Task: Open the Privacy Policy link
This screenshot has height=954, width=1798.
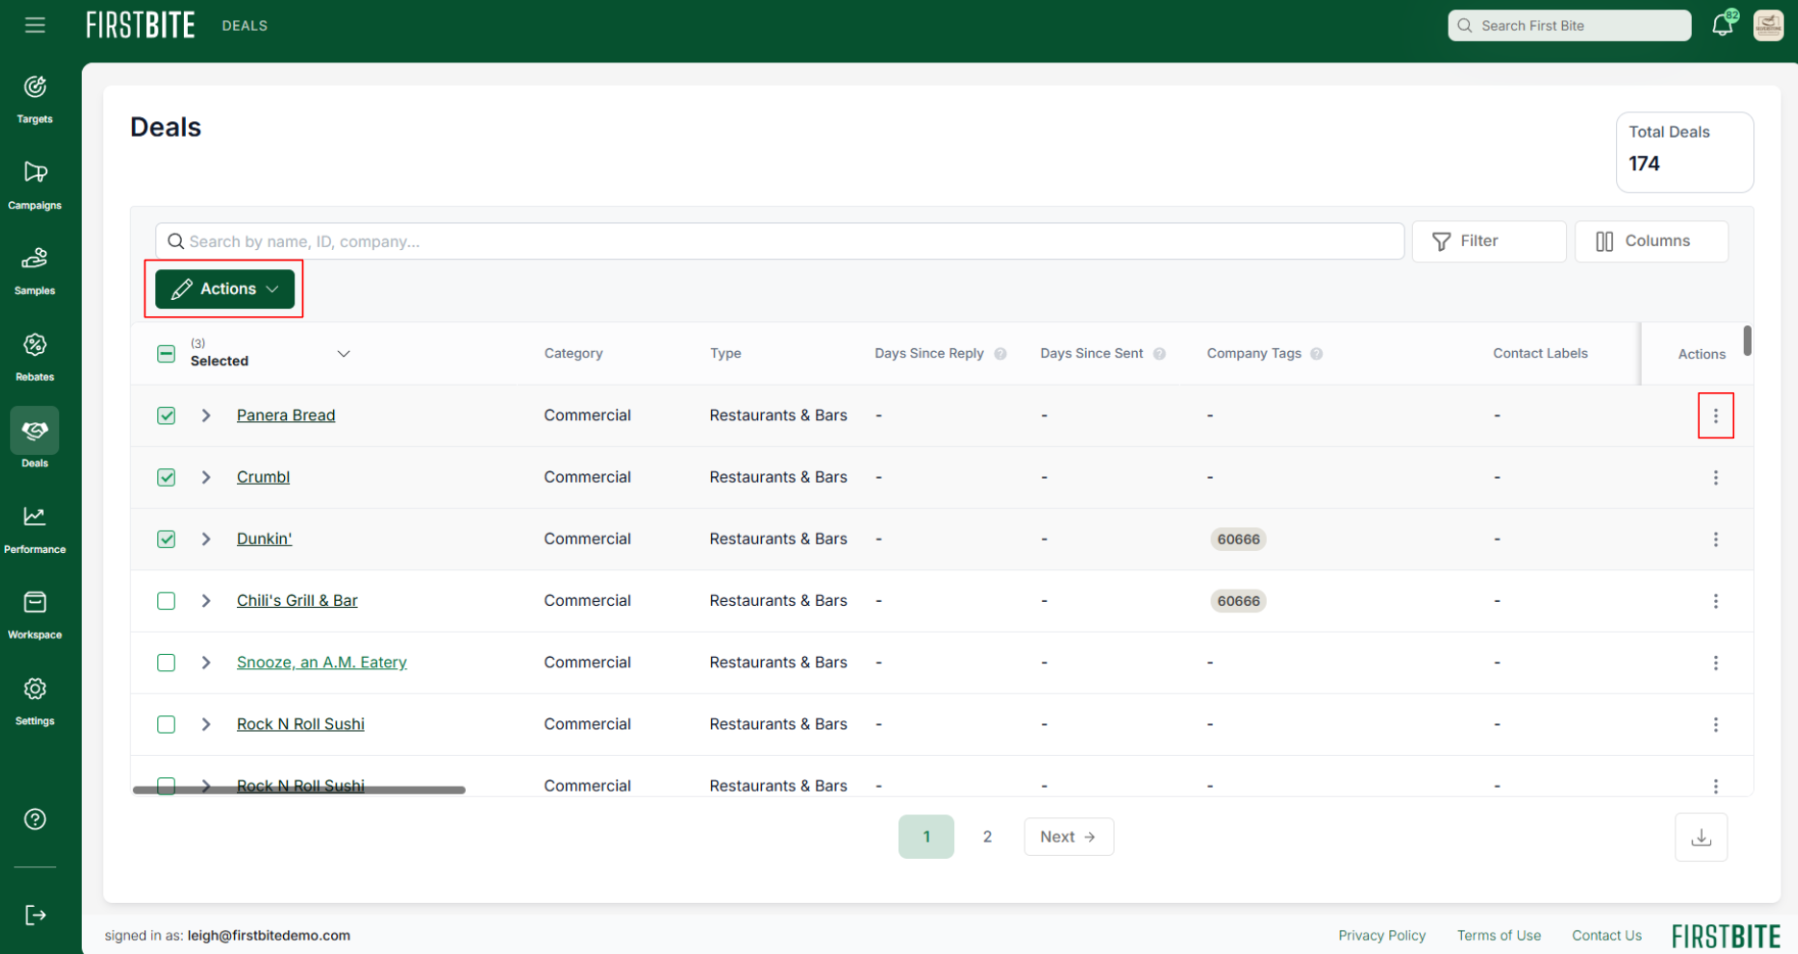Action: click(1382, 936)
